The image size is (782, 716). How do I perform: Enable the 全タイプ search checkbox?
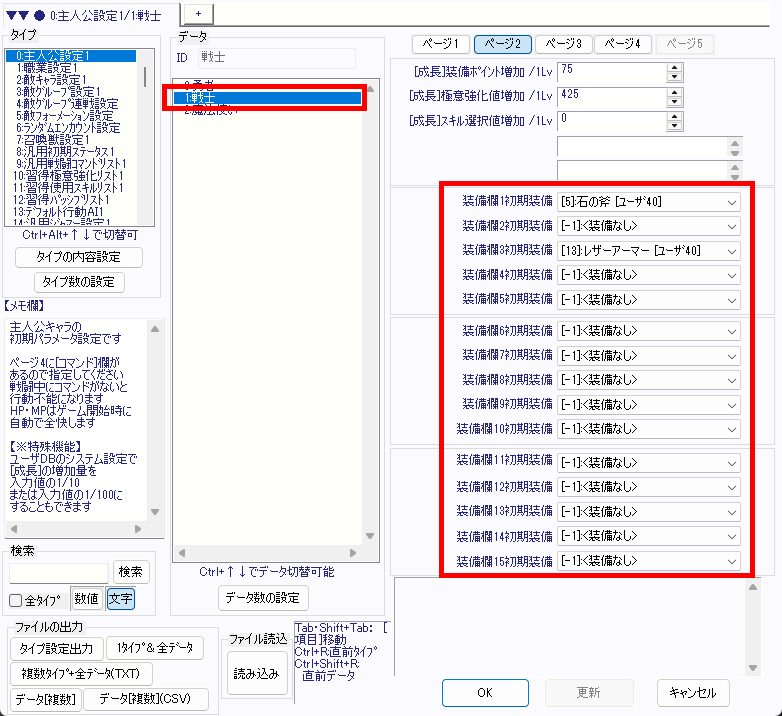tap(16, 601)
